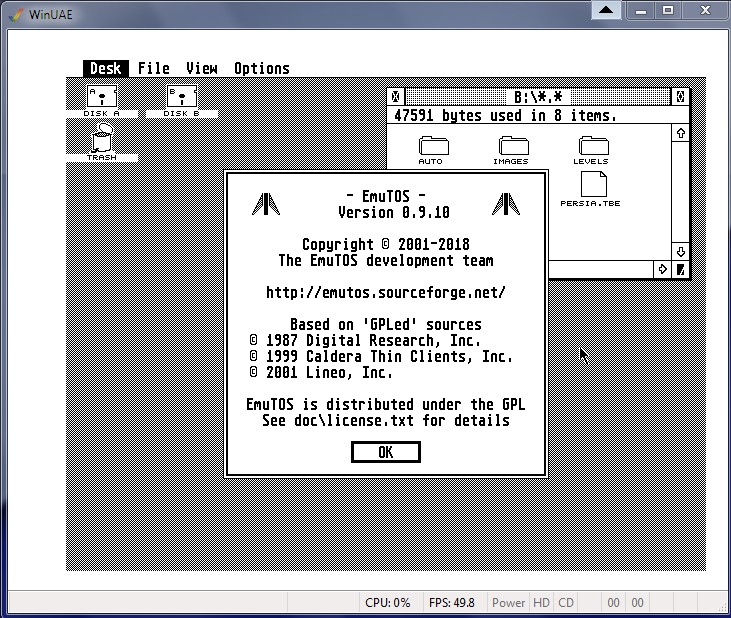731x618 pixels.
Task: Select the PERSIA.TBE file icon
Action: [x=591, y=187]
